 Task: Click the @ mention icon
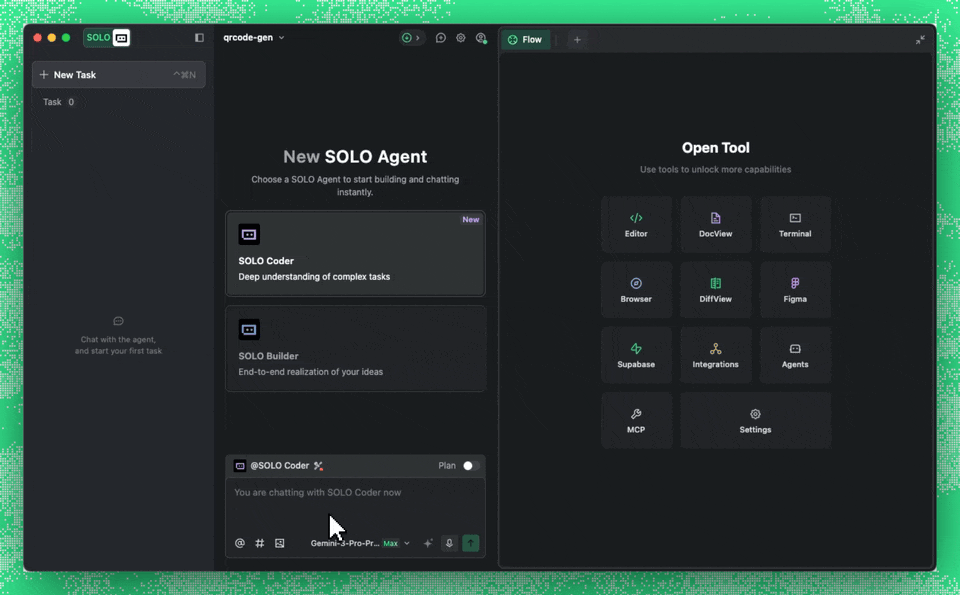point(240,543)
